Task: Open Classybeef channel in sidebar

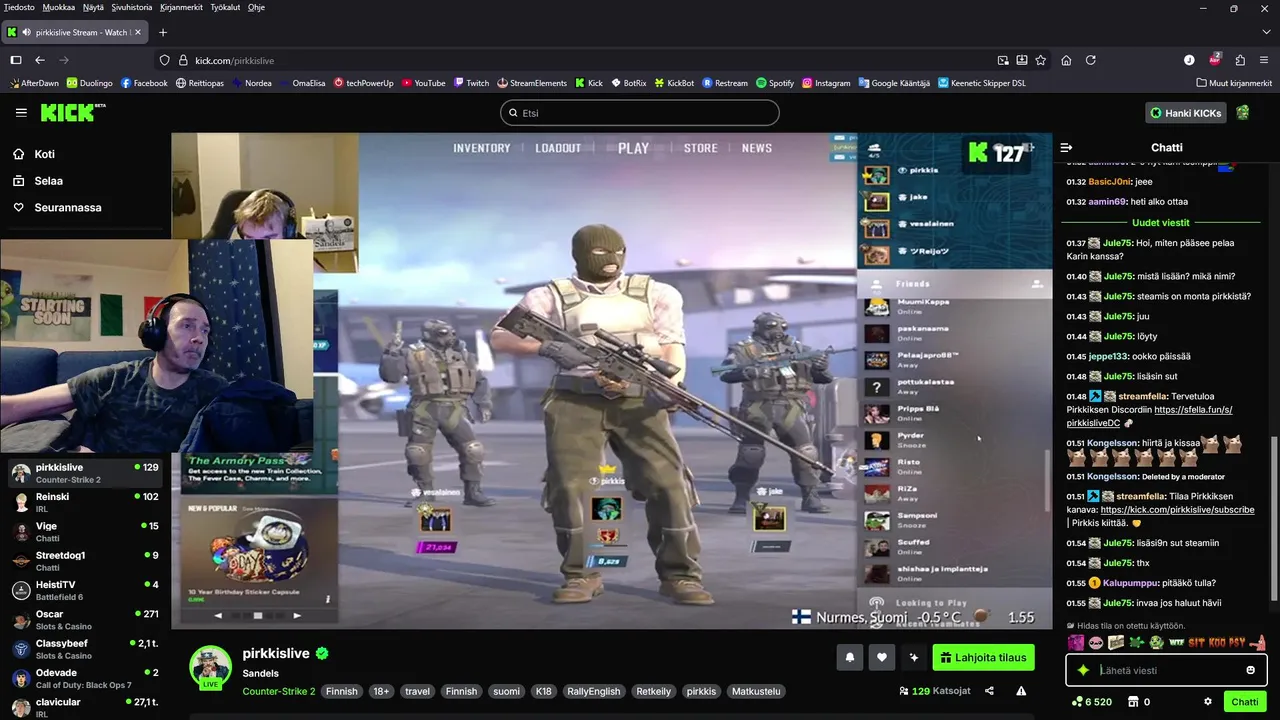Action: pyautogui.click(x=85, y=649)
